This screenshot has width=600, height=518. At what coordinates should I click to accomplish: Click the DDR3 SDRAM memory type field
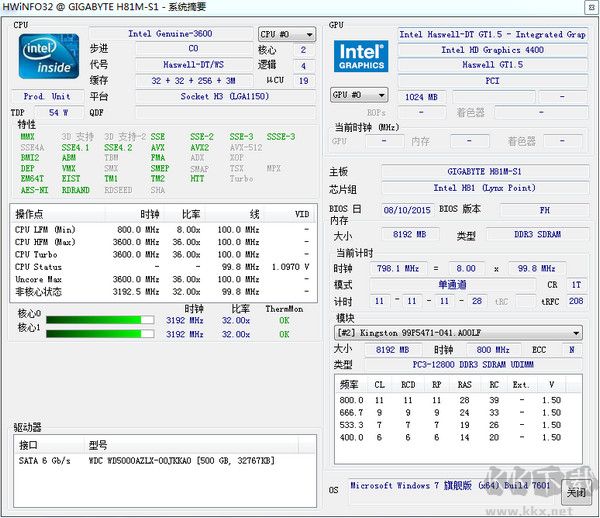coord(537,234)
